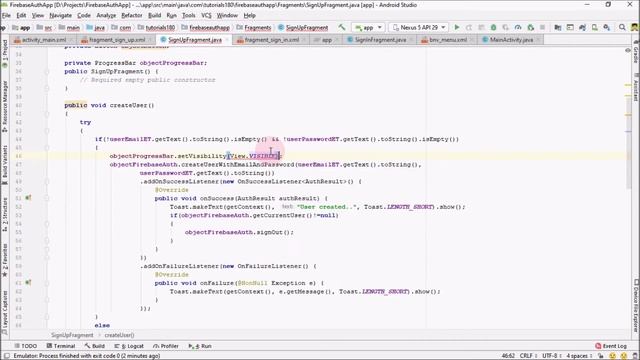Open Favorites side panel
The height and width of the screenshot is (360, 640).
[x=5, y=260]
